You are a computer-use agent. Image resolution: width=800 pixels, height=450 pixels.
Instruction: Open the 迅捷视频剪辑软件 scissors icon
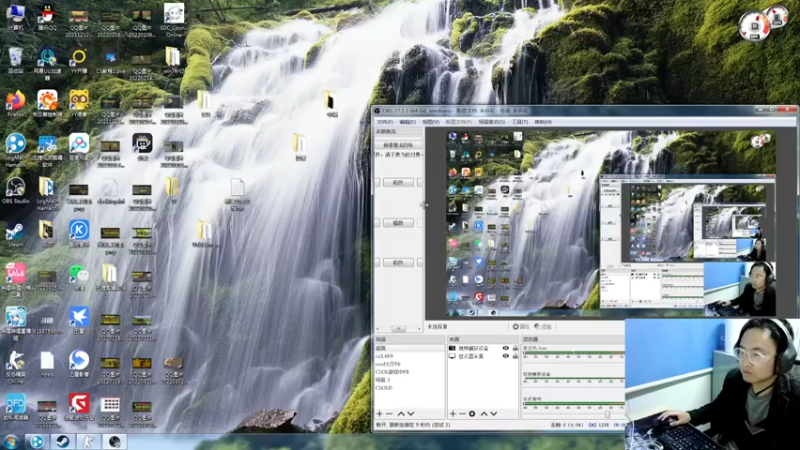pos(47,149)
